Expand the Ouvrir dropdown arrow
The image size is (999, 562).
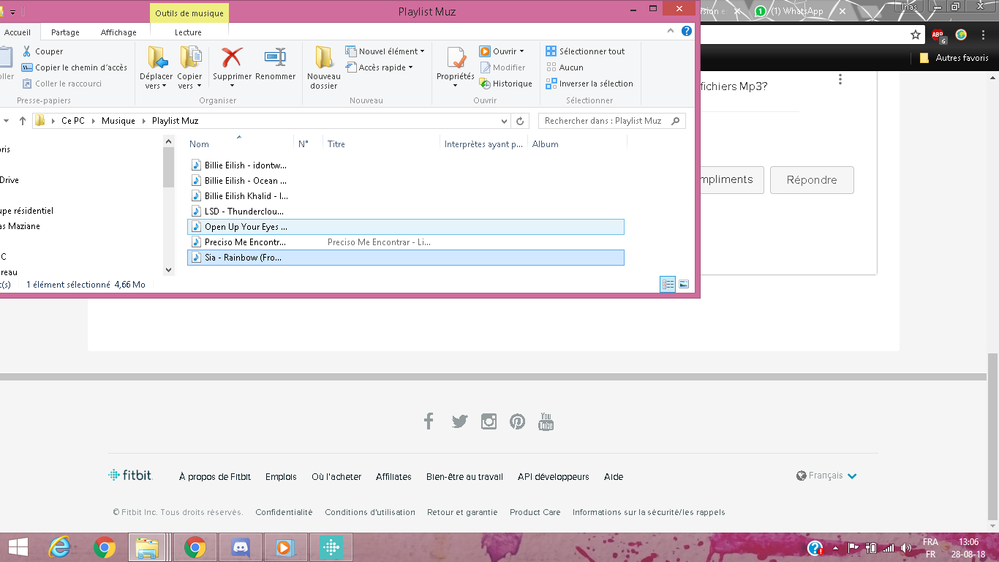pos(522,52)
